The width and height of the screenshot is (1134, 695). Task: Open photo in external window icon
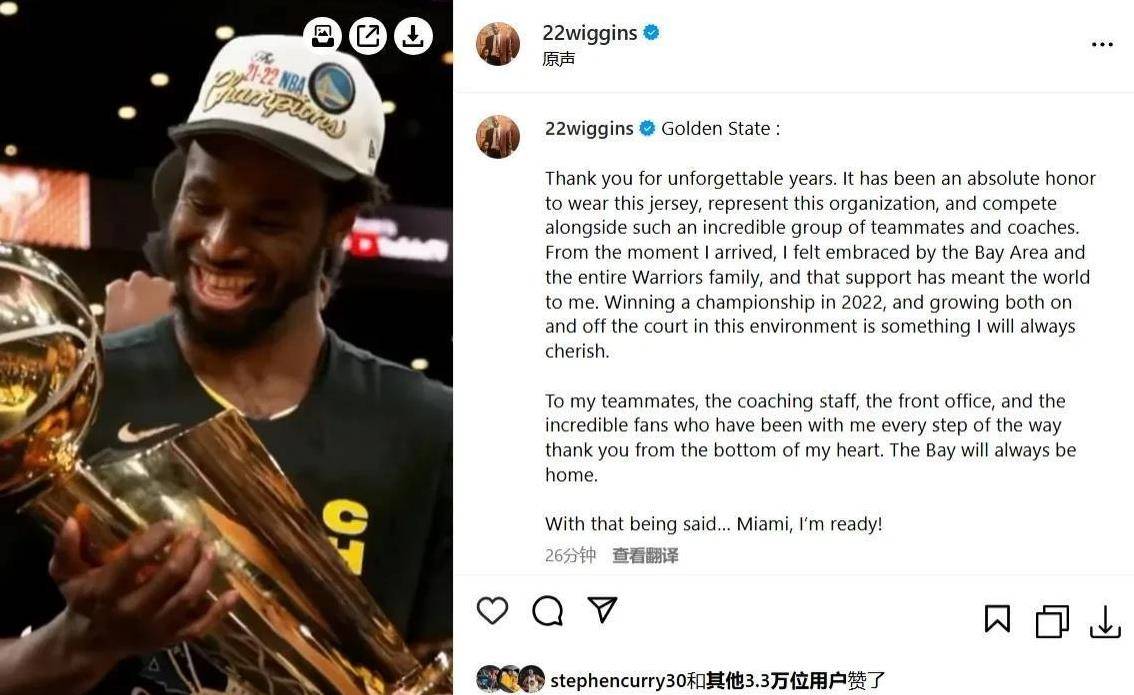[367, 35]
